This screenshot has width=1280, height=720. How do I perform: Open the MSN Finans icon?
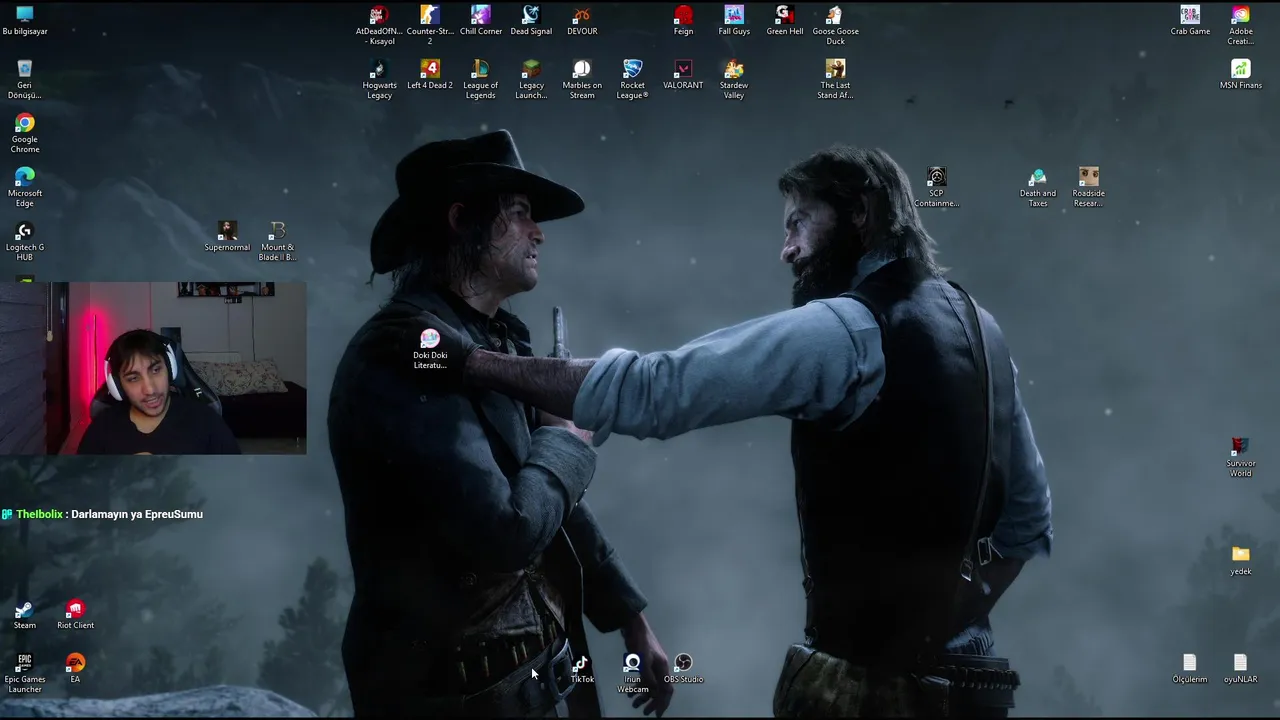[1241, 74]
